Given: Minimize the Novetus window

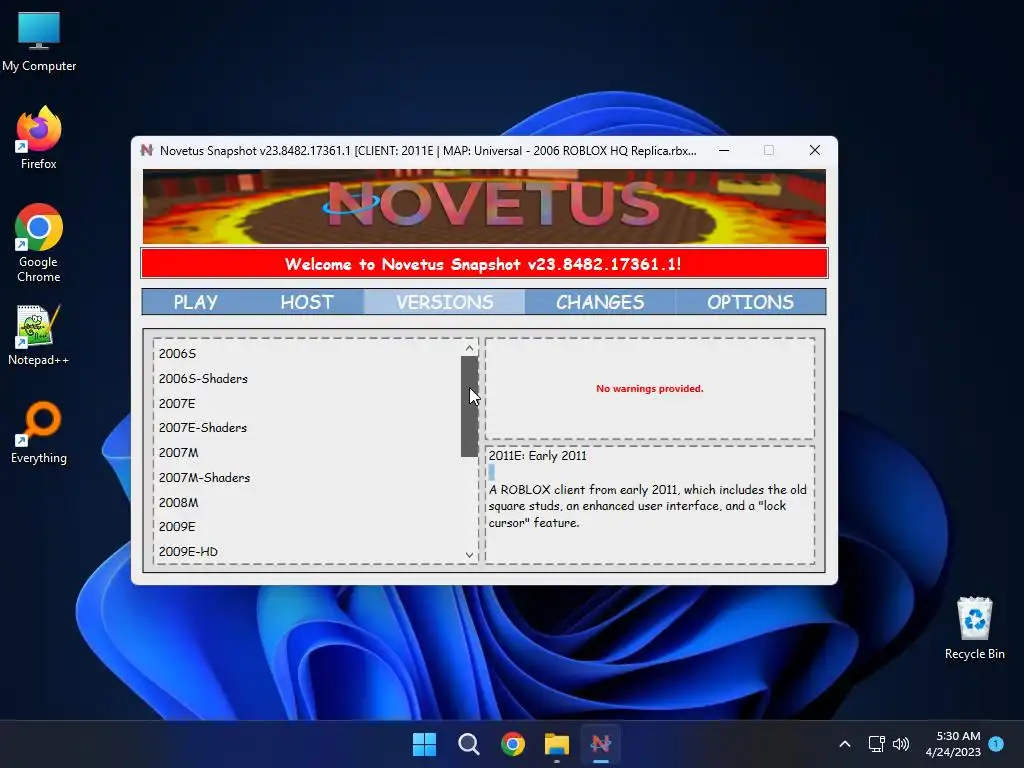Looking at the screenshot, I should [724, 150].
